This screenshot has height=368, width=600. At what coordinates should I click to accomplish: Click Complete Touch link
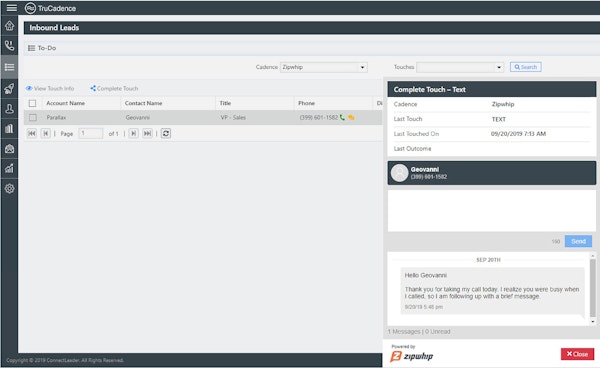114,88
